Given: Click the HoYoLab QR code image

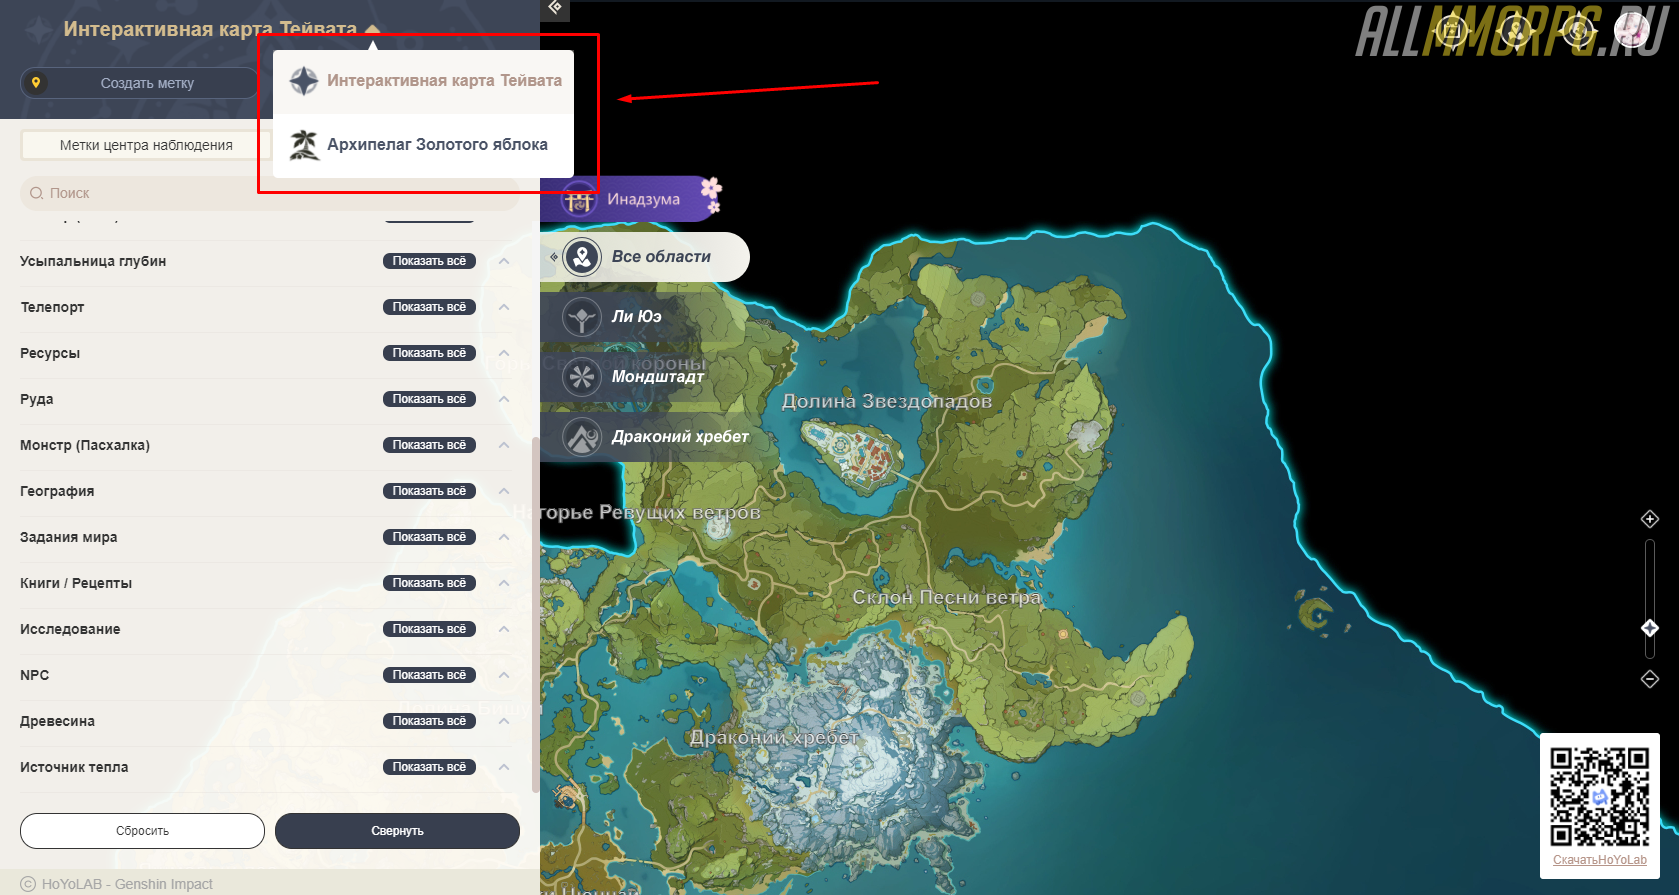Looking at the screenshot, I should (1600, 797).
